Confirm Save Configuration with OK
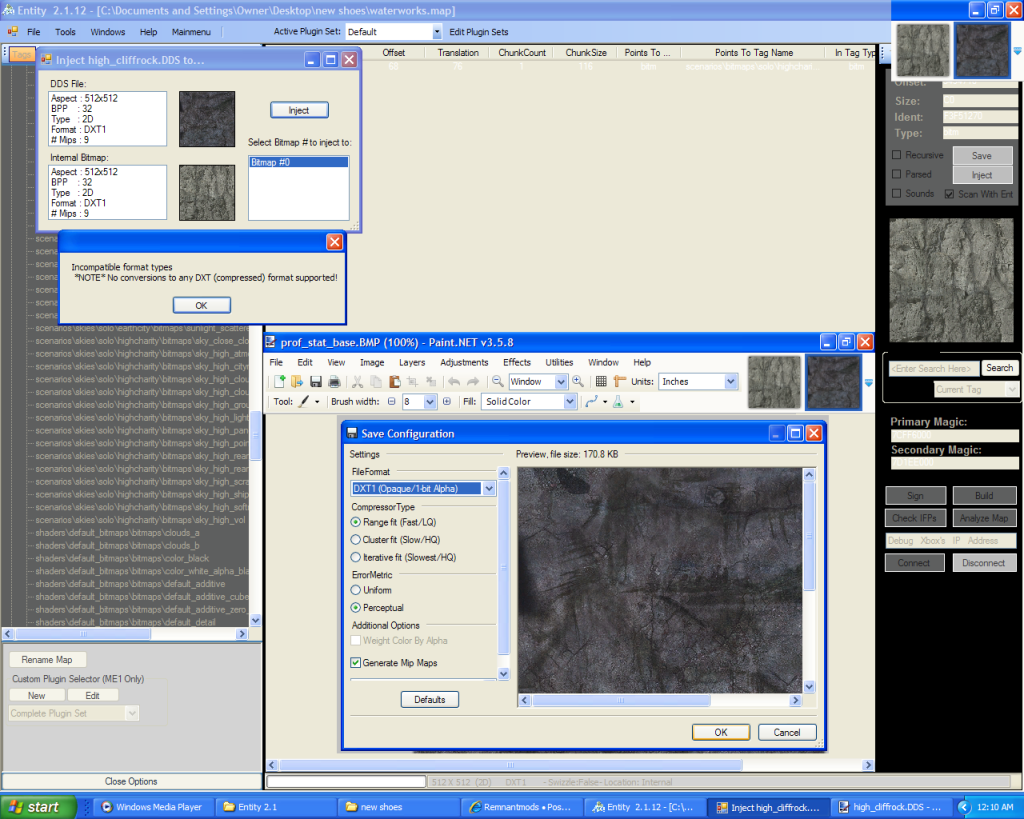This screenshot has height=819, width=1024. click(721, 732)
